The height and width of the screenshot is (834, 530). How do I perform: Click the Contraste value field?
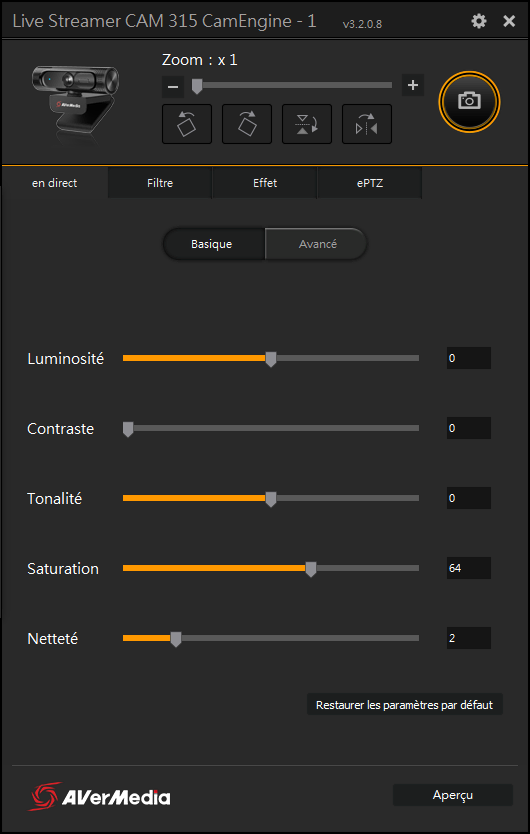[x=469, y=428]
